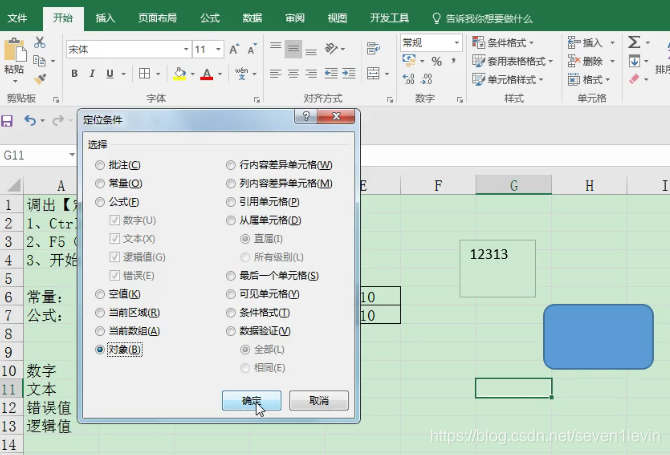Select the Format Painter brush
Image resolution: width=670 pixels, height=455 pixels.
tap(40, 78)
